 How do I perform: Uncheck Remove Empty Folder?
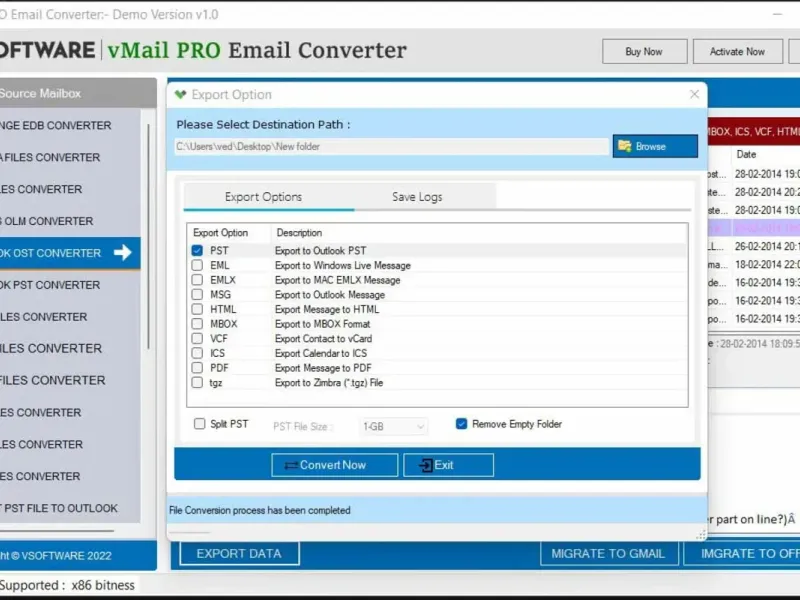click(x=461, y=424)
